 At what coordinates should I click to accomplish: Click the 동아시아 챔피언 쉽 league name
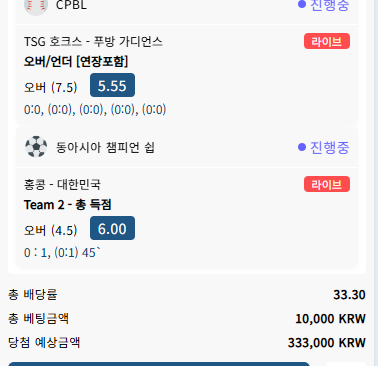105,147
